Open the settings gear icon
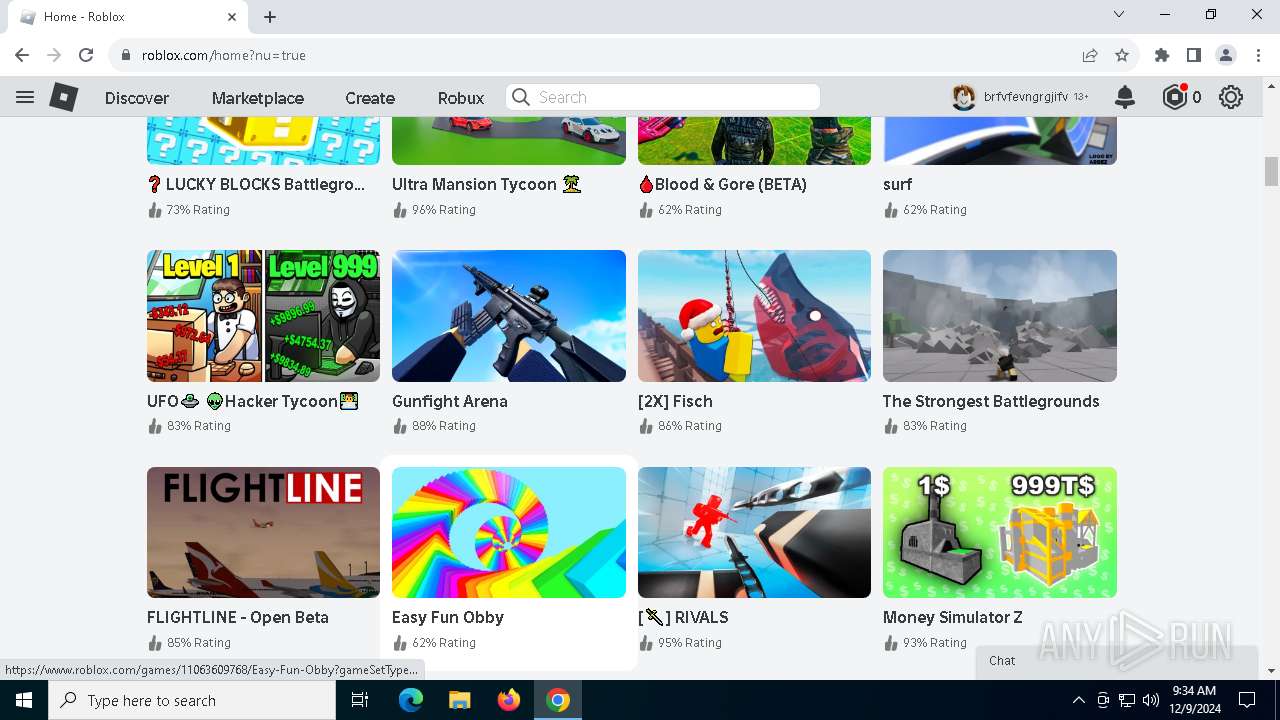 tap(1231, 97)
